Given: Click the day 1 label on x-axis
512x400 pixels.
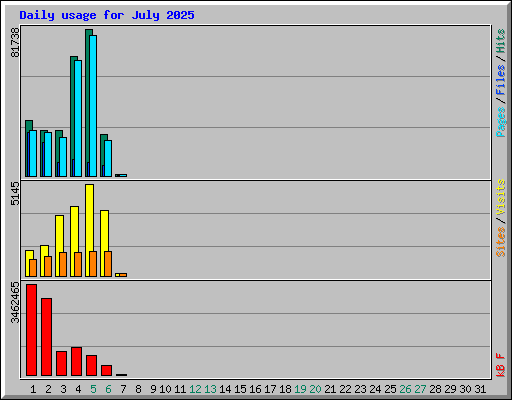Looking at the screenshot, I should pos(33,389).
